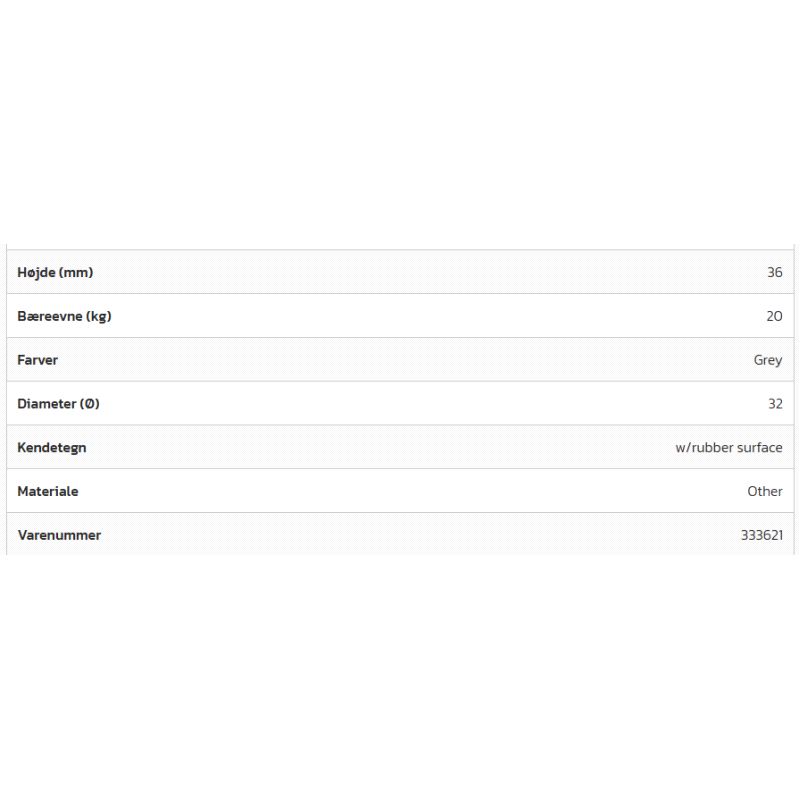This screenshot has height=800, width=800.
Task: Click the blank middle of the Kendetegn row
Action: click(400, 448)
